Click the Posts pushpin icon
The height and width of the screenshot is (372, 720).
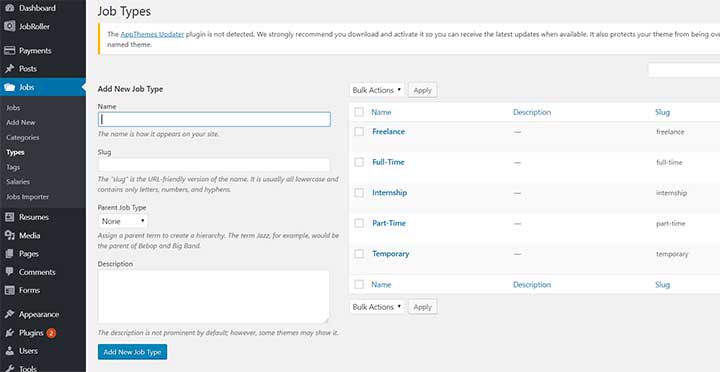click(9, 69)
